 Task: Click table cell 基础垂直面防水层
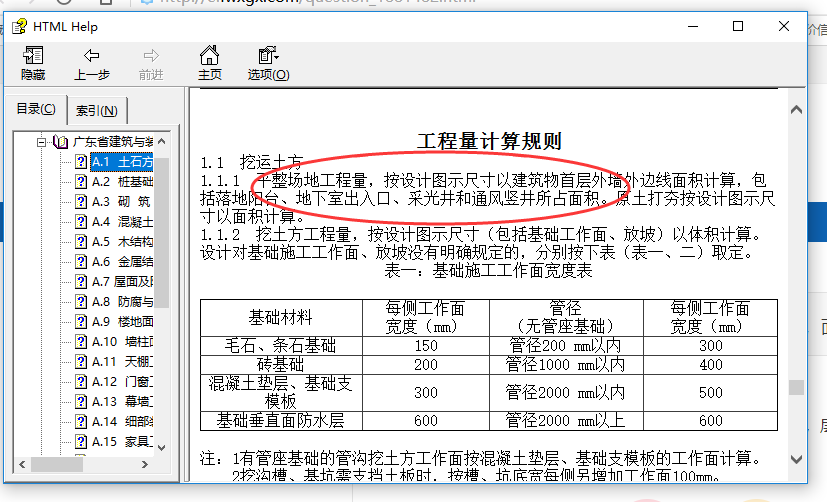coord(281,421)
